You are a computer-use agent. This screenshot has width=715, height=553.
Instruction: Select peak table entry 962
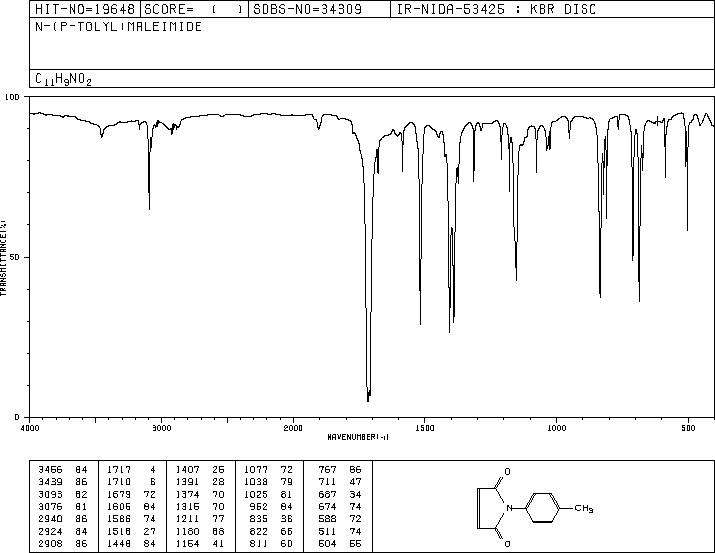coord(259,506)
